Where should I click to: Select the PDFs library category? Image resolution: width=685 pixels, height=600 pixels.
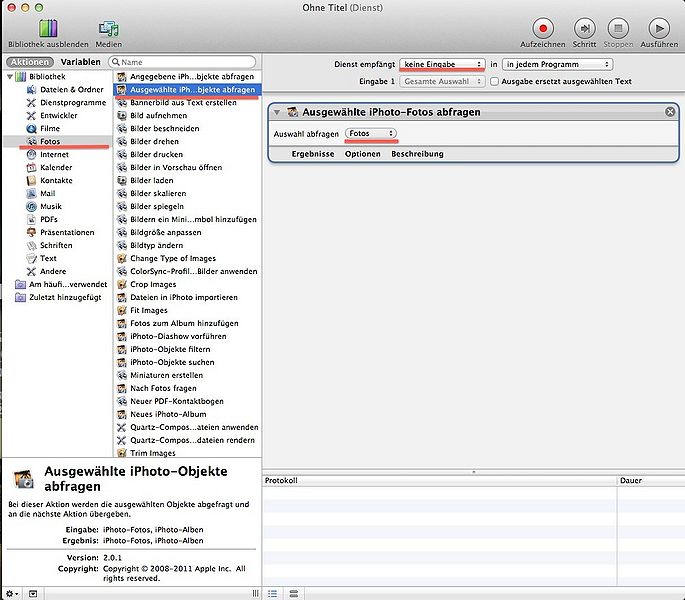coord(48,219)
